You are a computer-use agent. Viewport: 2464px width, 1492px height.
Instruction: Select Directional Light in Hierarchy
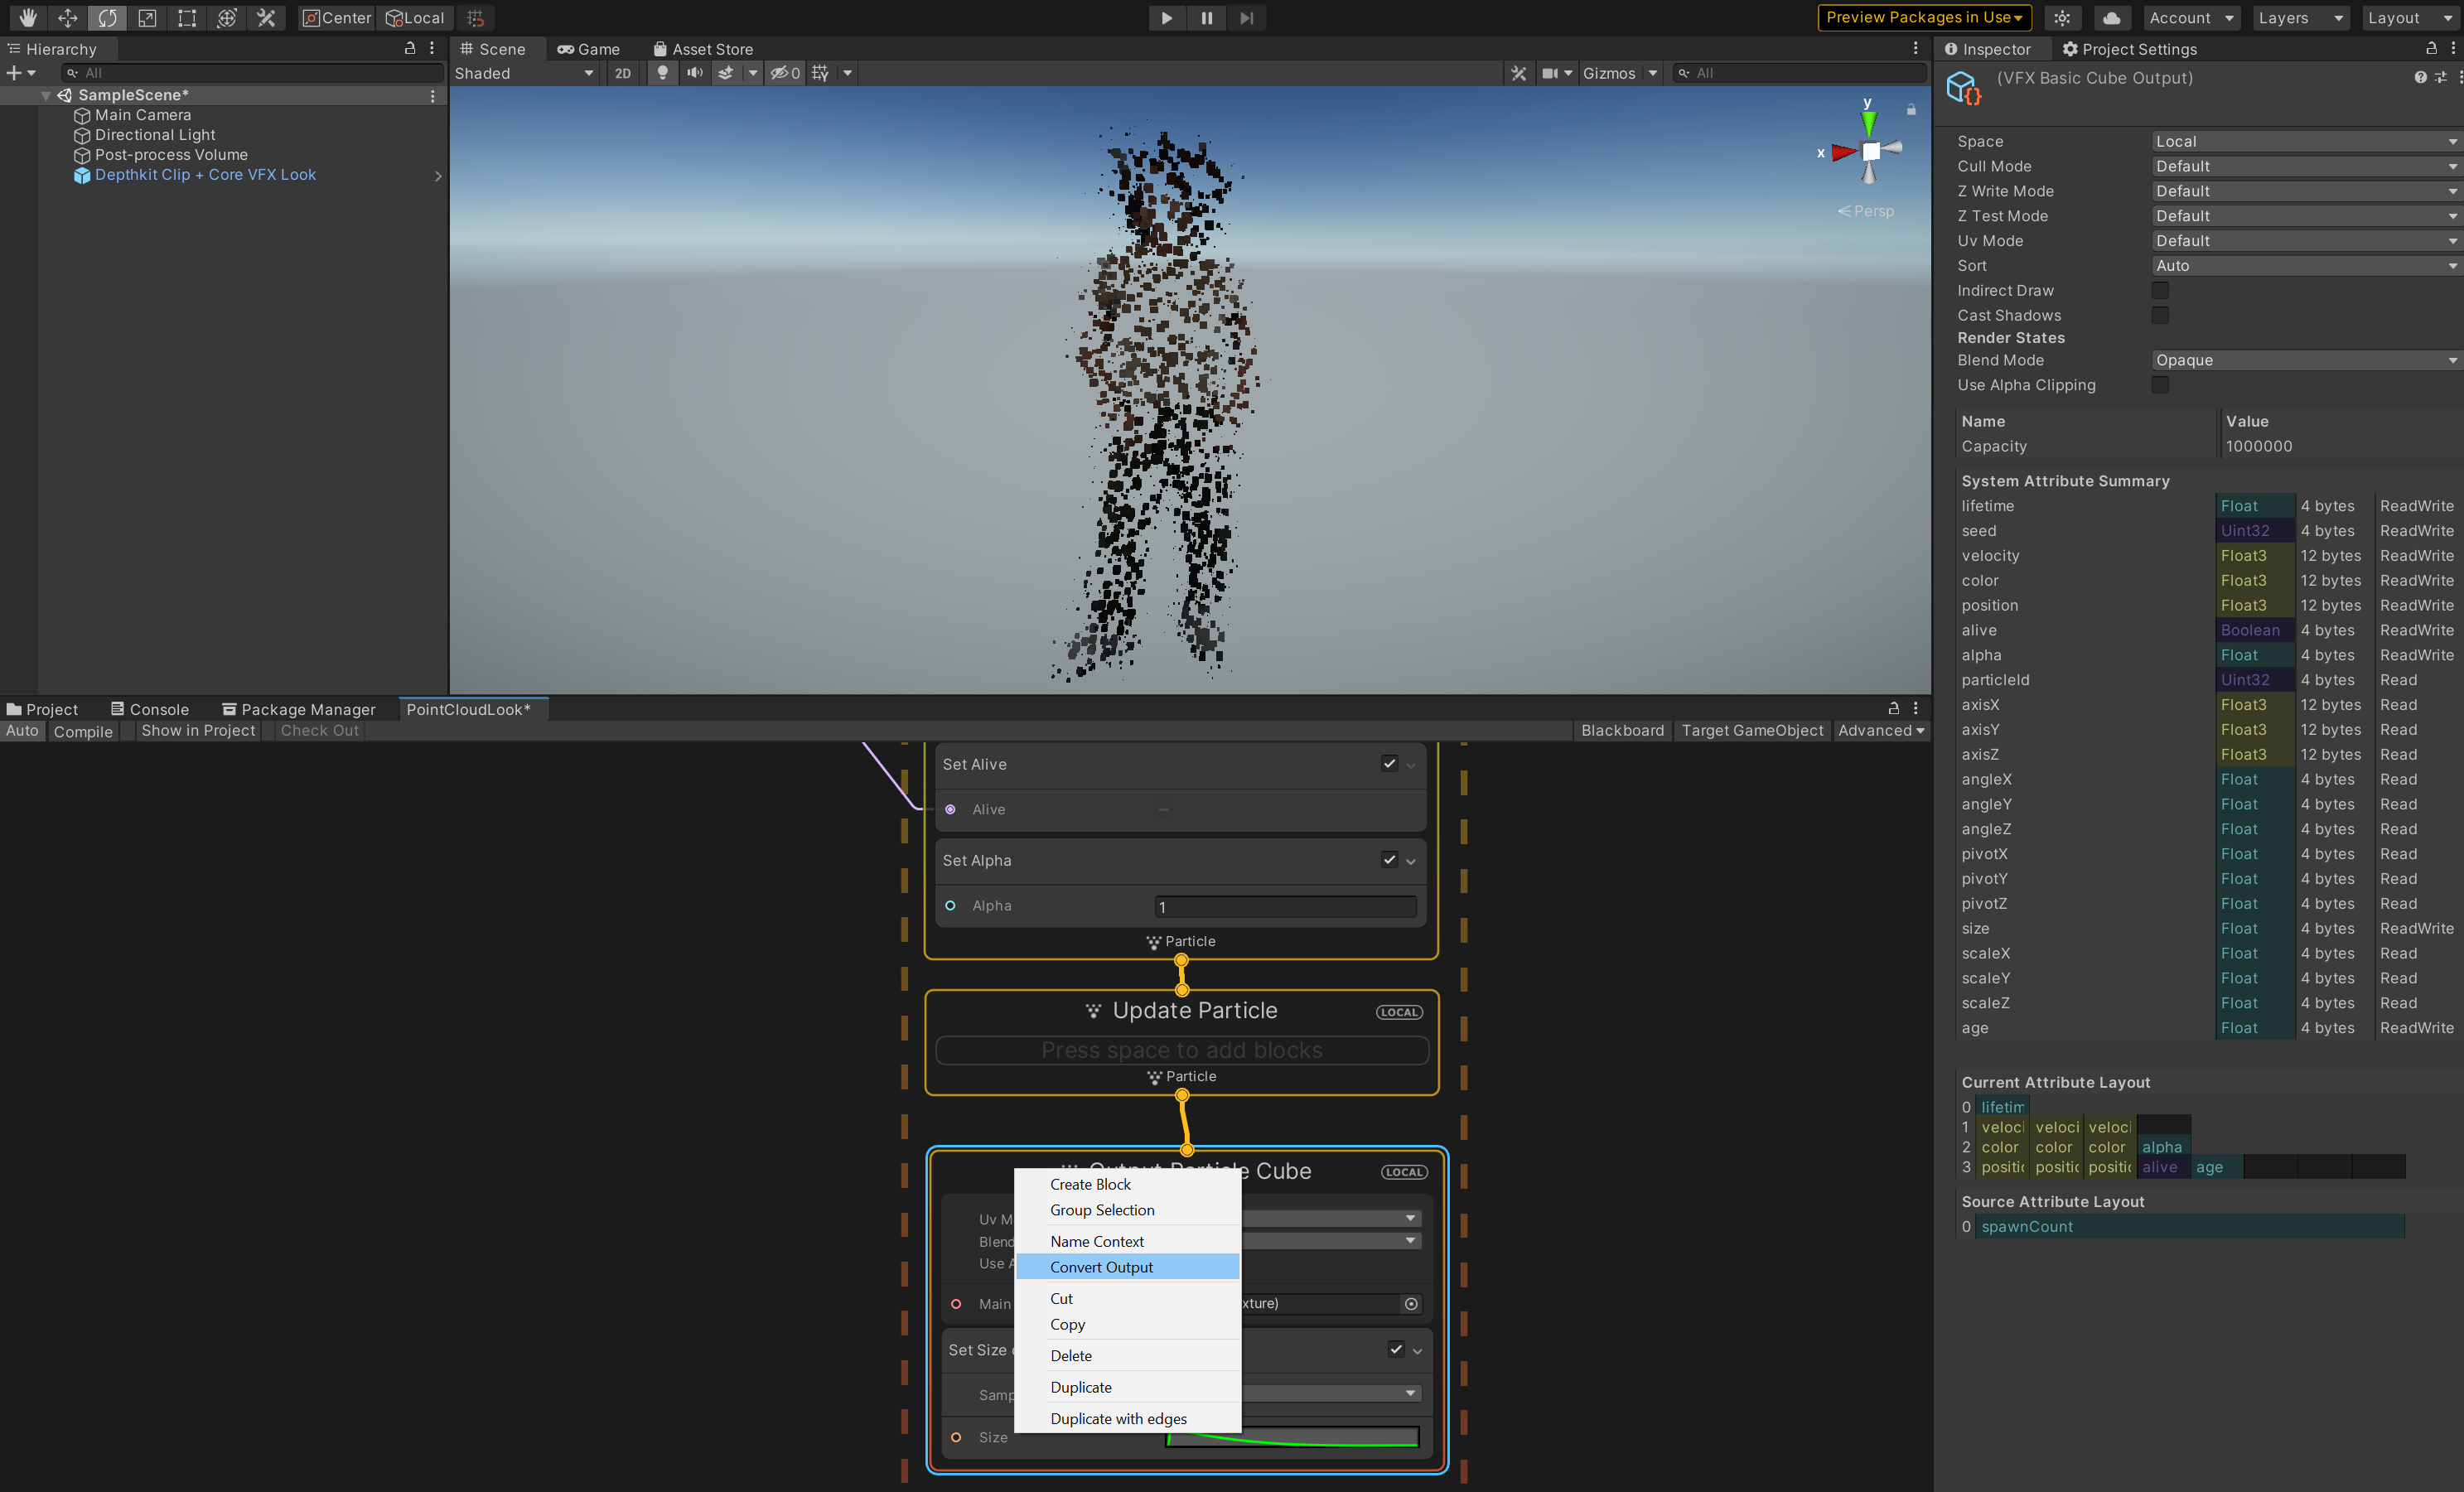(x=155, y=135)
